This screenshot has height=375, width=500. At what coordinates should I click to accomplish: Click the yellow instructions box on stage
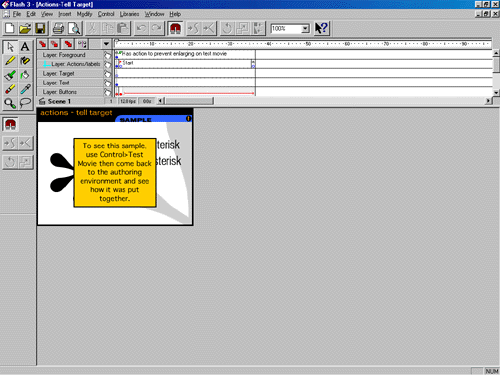[x=115, y=173]
